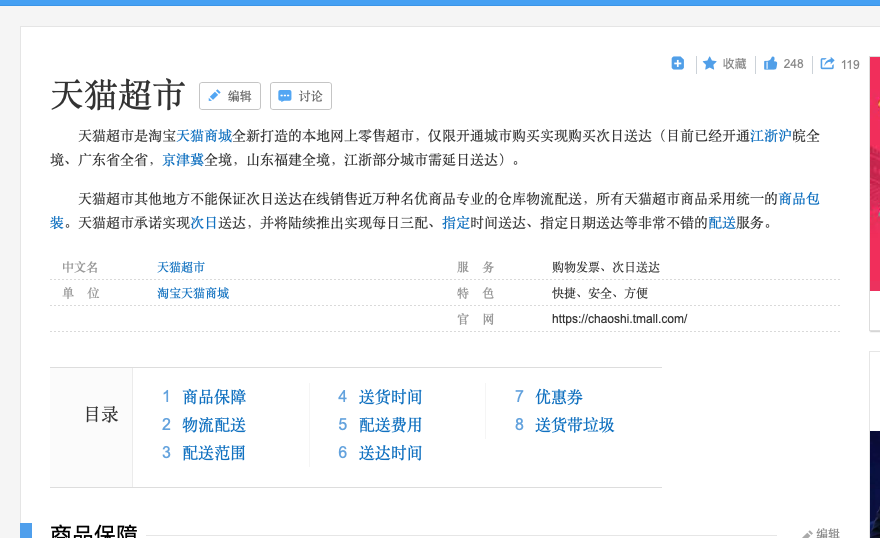Open the 配送 link in second paragraph
This screenshot has width=880, height=538.
click(x=722, y=223)
